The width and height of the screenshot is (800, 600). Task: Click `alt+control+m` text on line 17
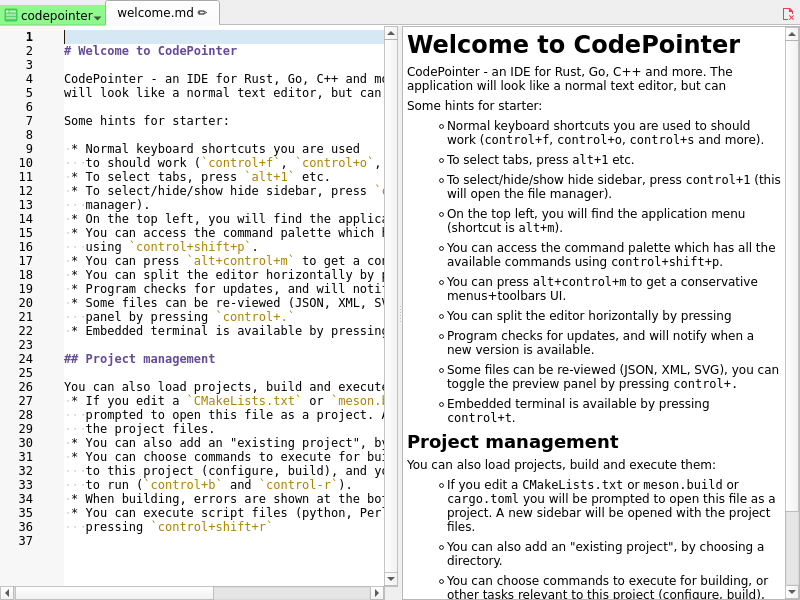pos(240,261)
